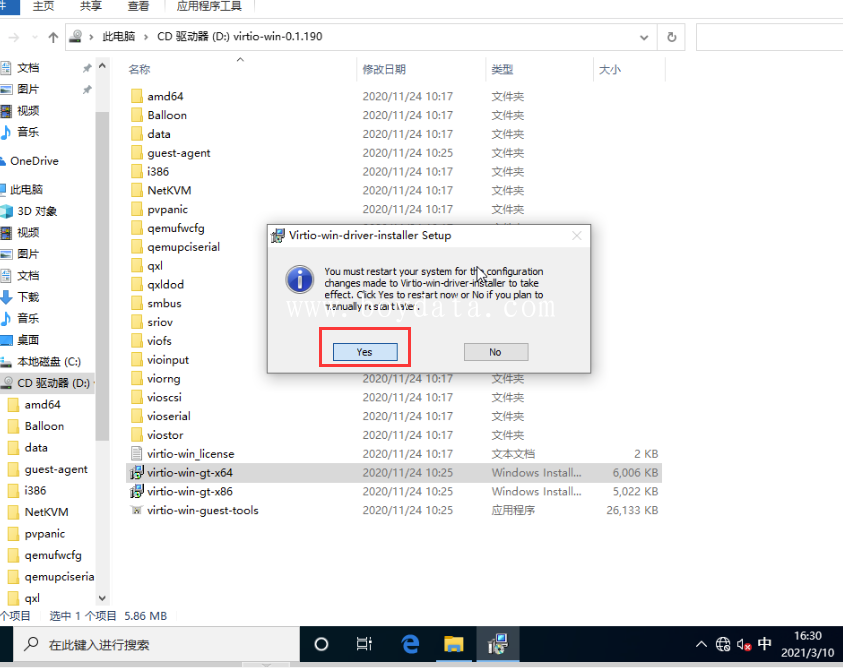Refresh the current folder view
Screen dimensions: 843x668
pyautogui.click(x=671, y=37)
